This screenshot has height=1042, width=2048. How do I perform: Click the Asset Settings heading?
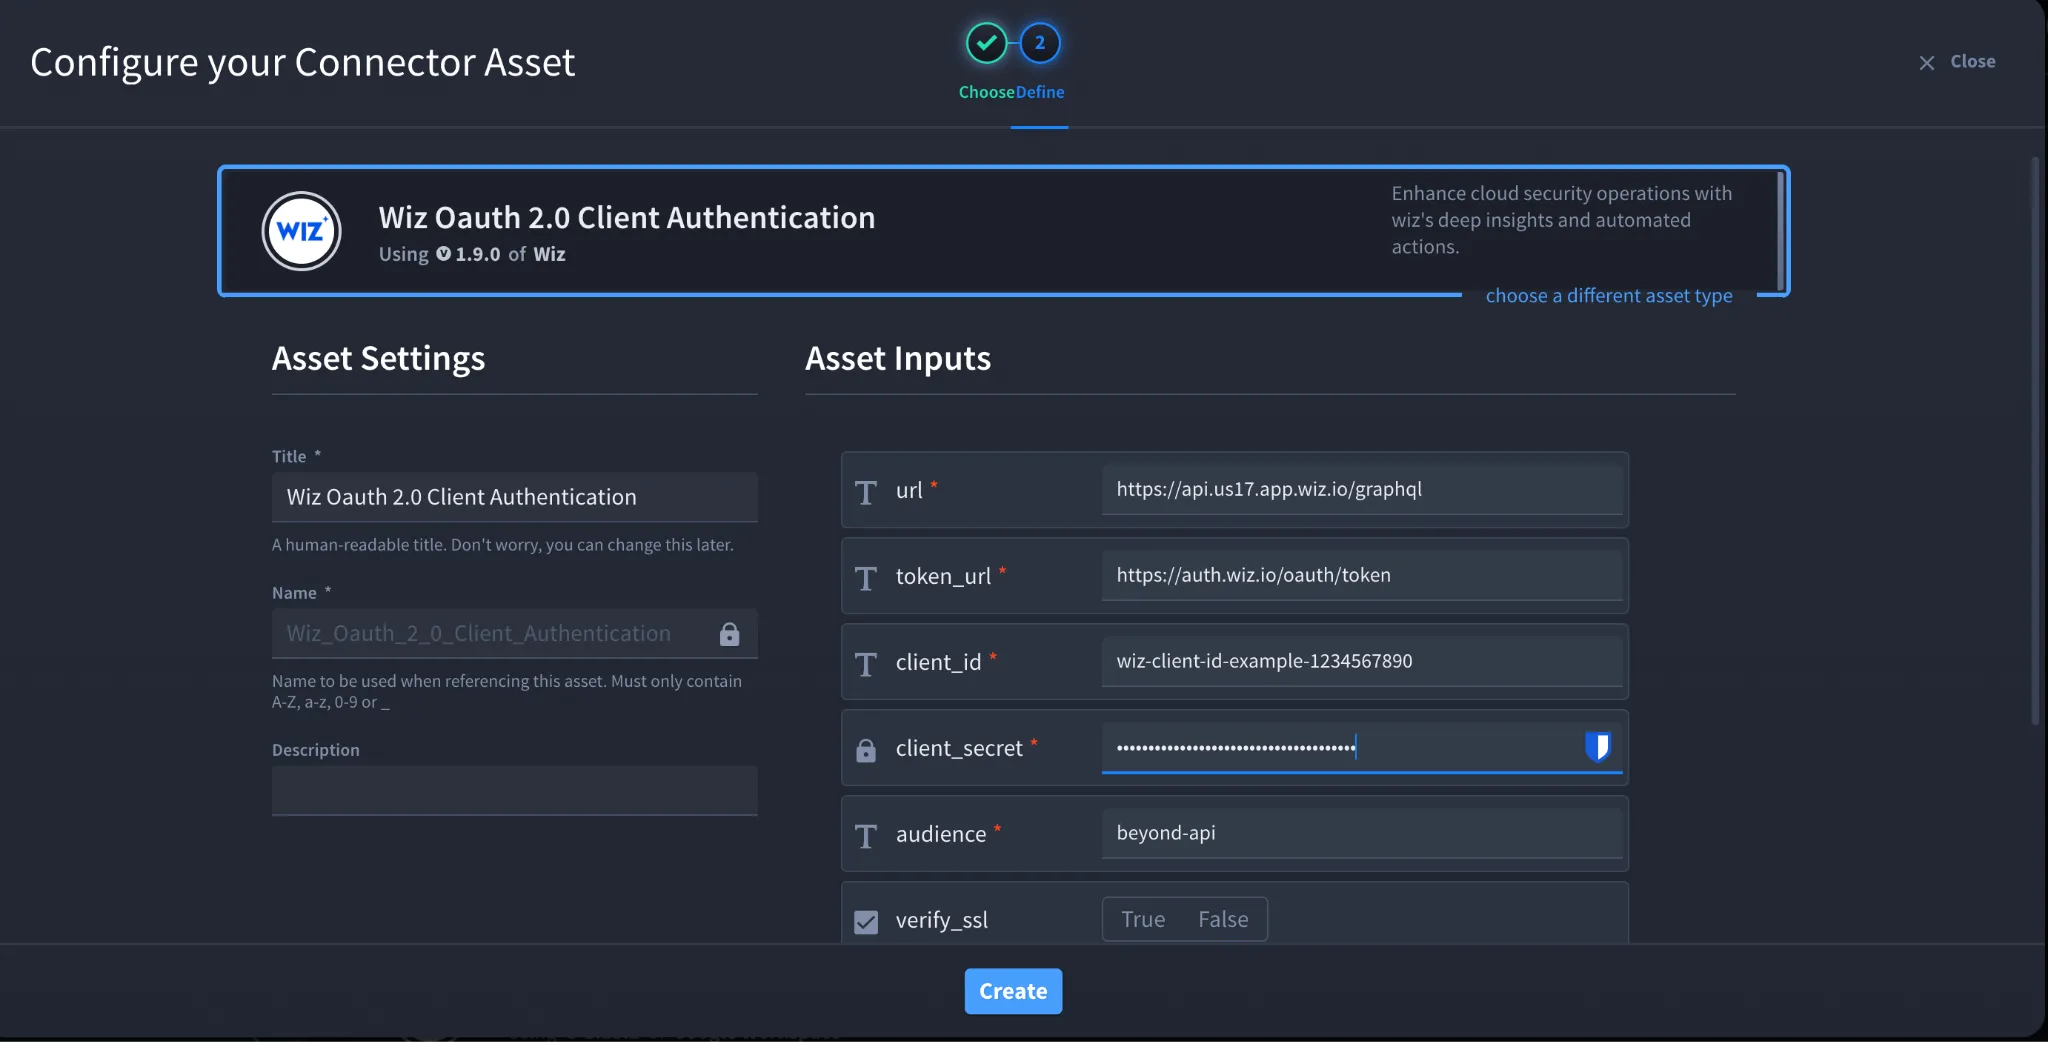click(x=378, y=358)
